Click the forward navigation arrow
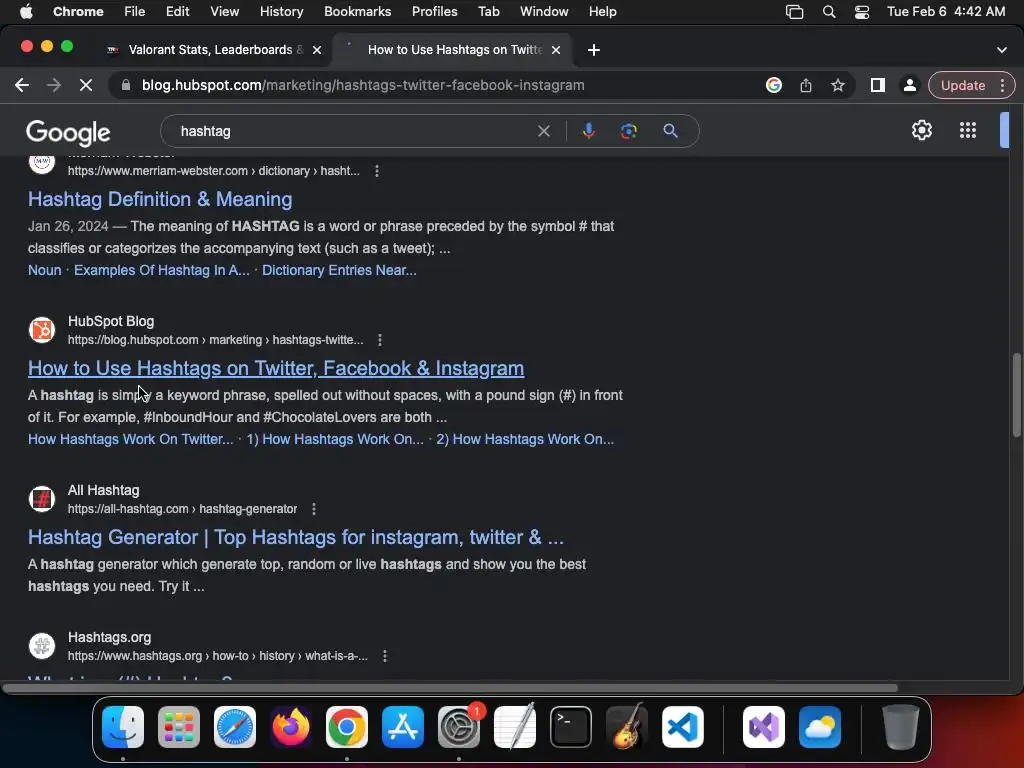 click(x=54, y=85)
